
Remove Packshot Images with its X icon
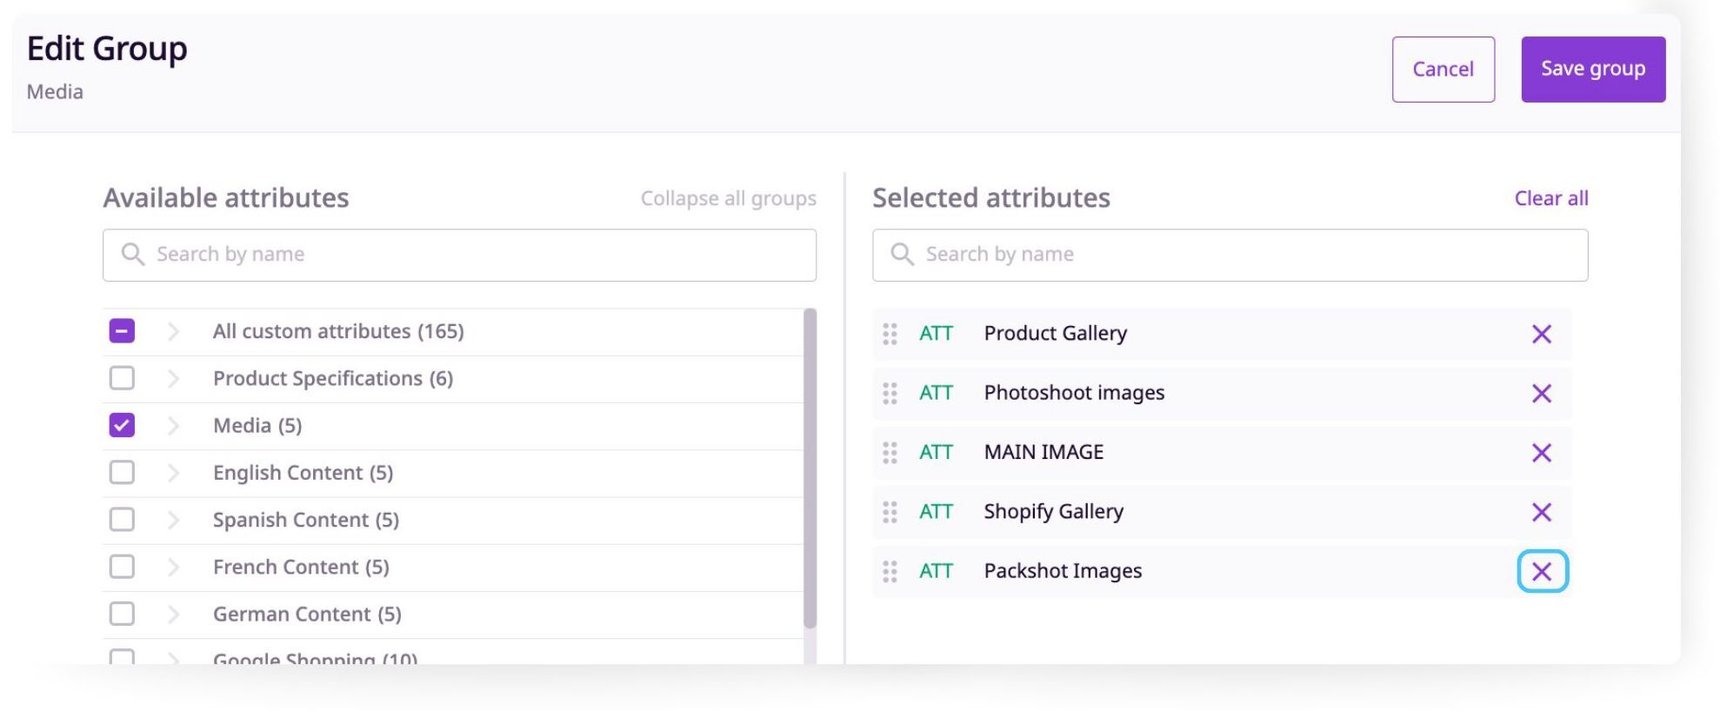1542,571
